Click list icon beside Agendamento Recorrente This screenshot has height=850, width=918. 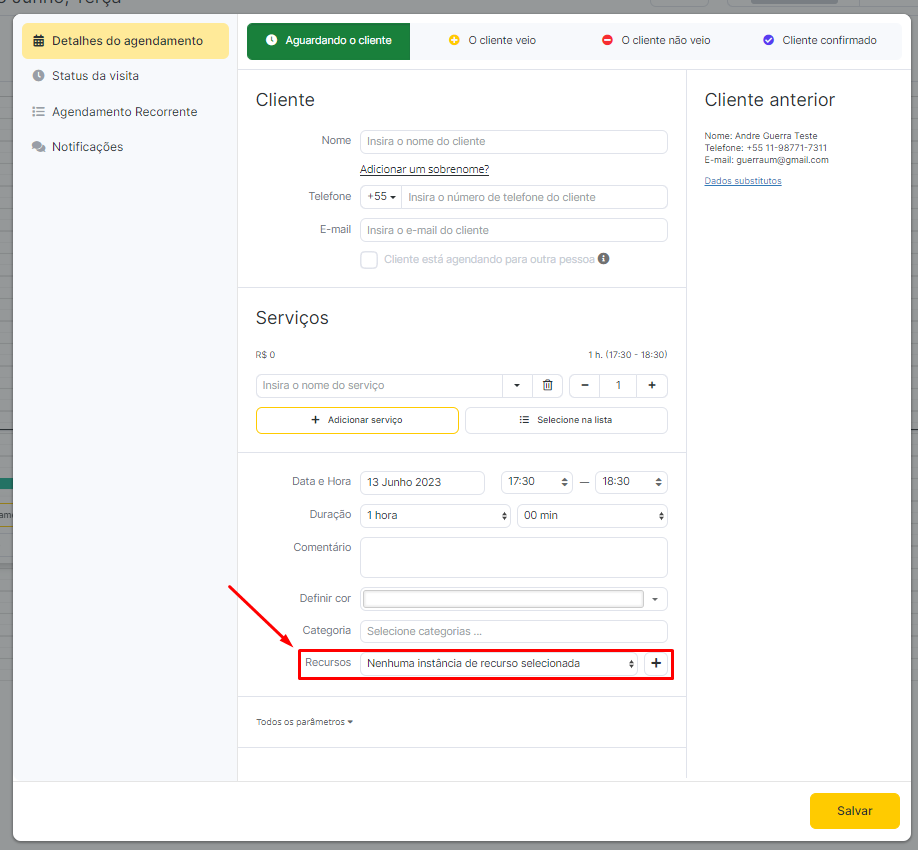tap(39, 111)
